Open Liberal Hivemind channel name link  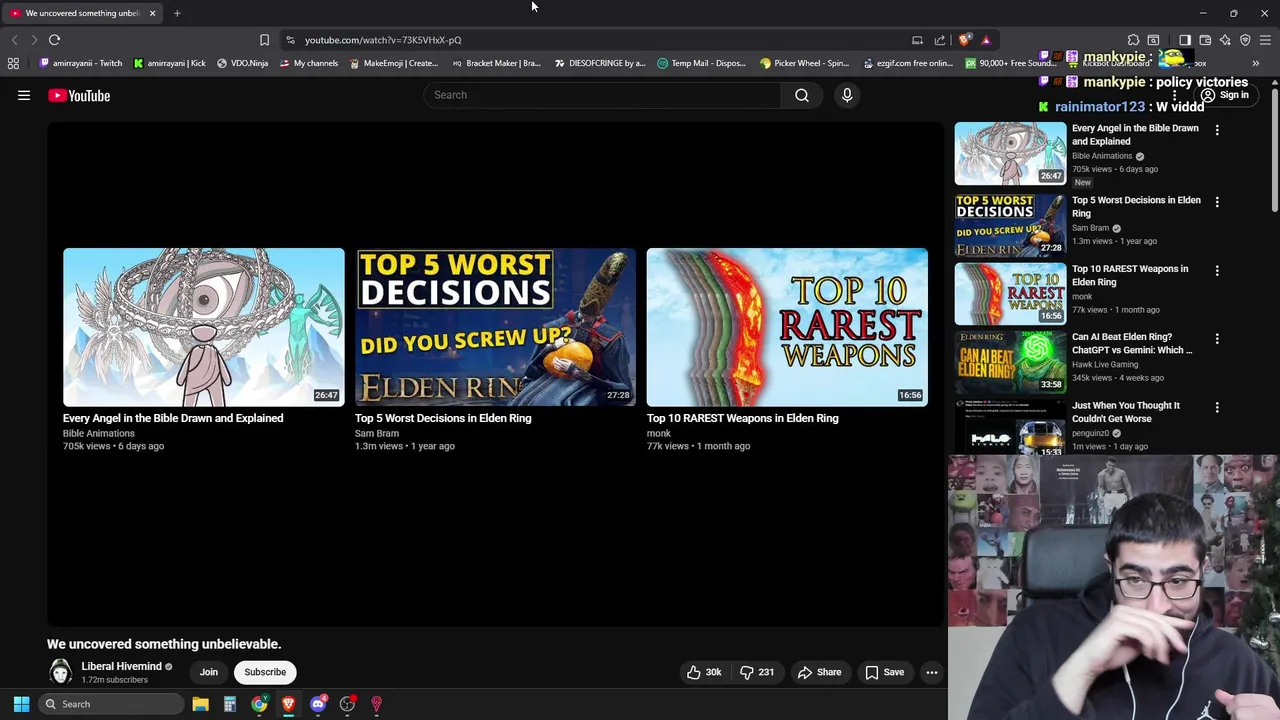[121, 666]
